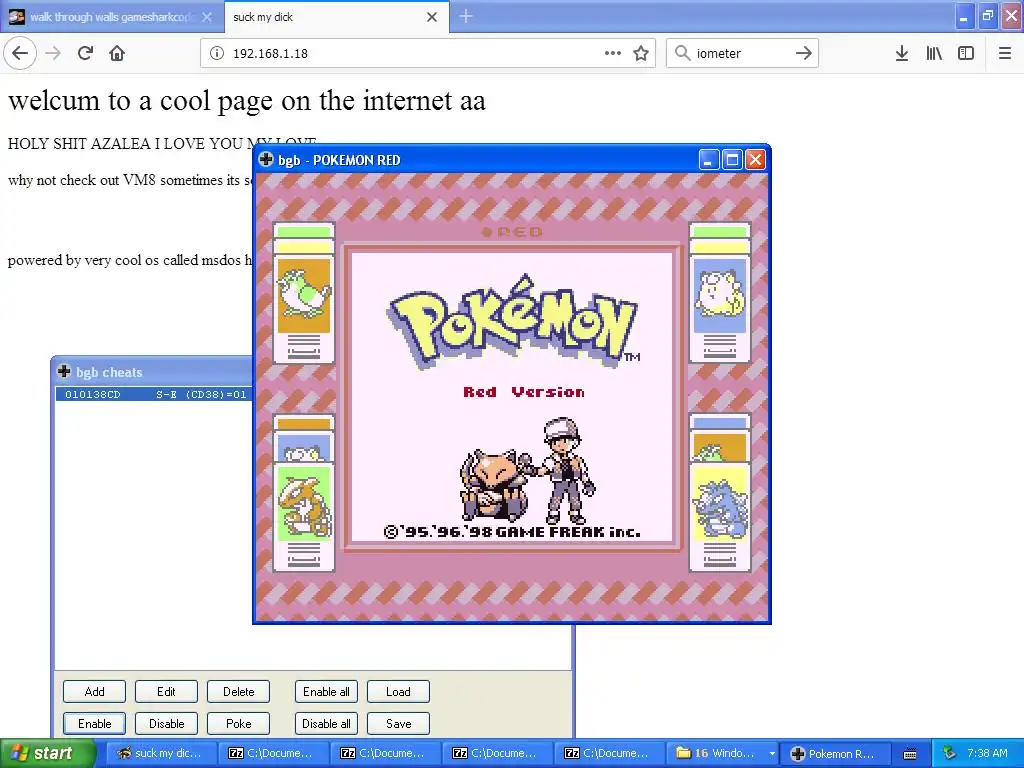Maximize the bgb POKEMON RED window

tap(732, 159)
